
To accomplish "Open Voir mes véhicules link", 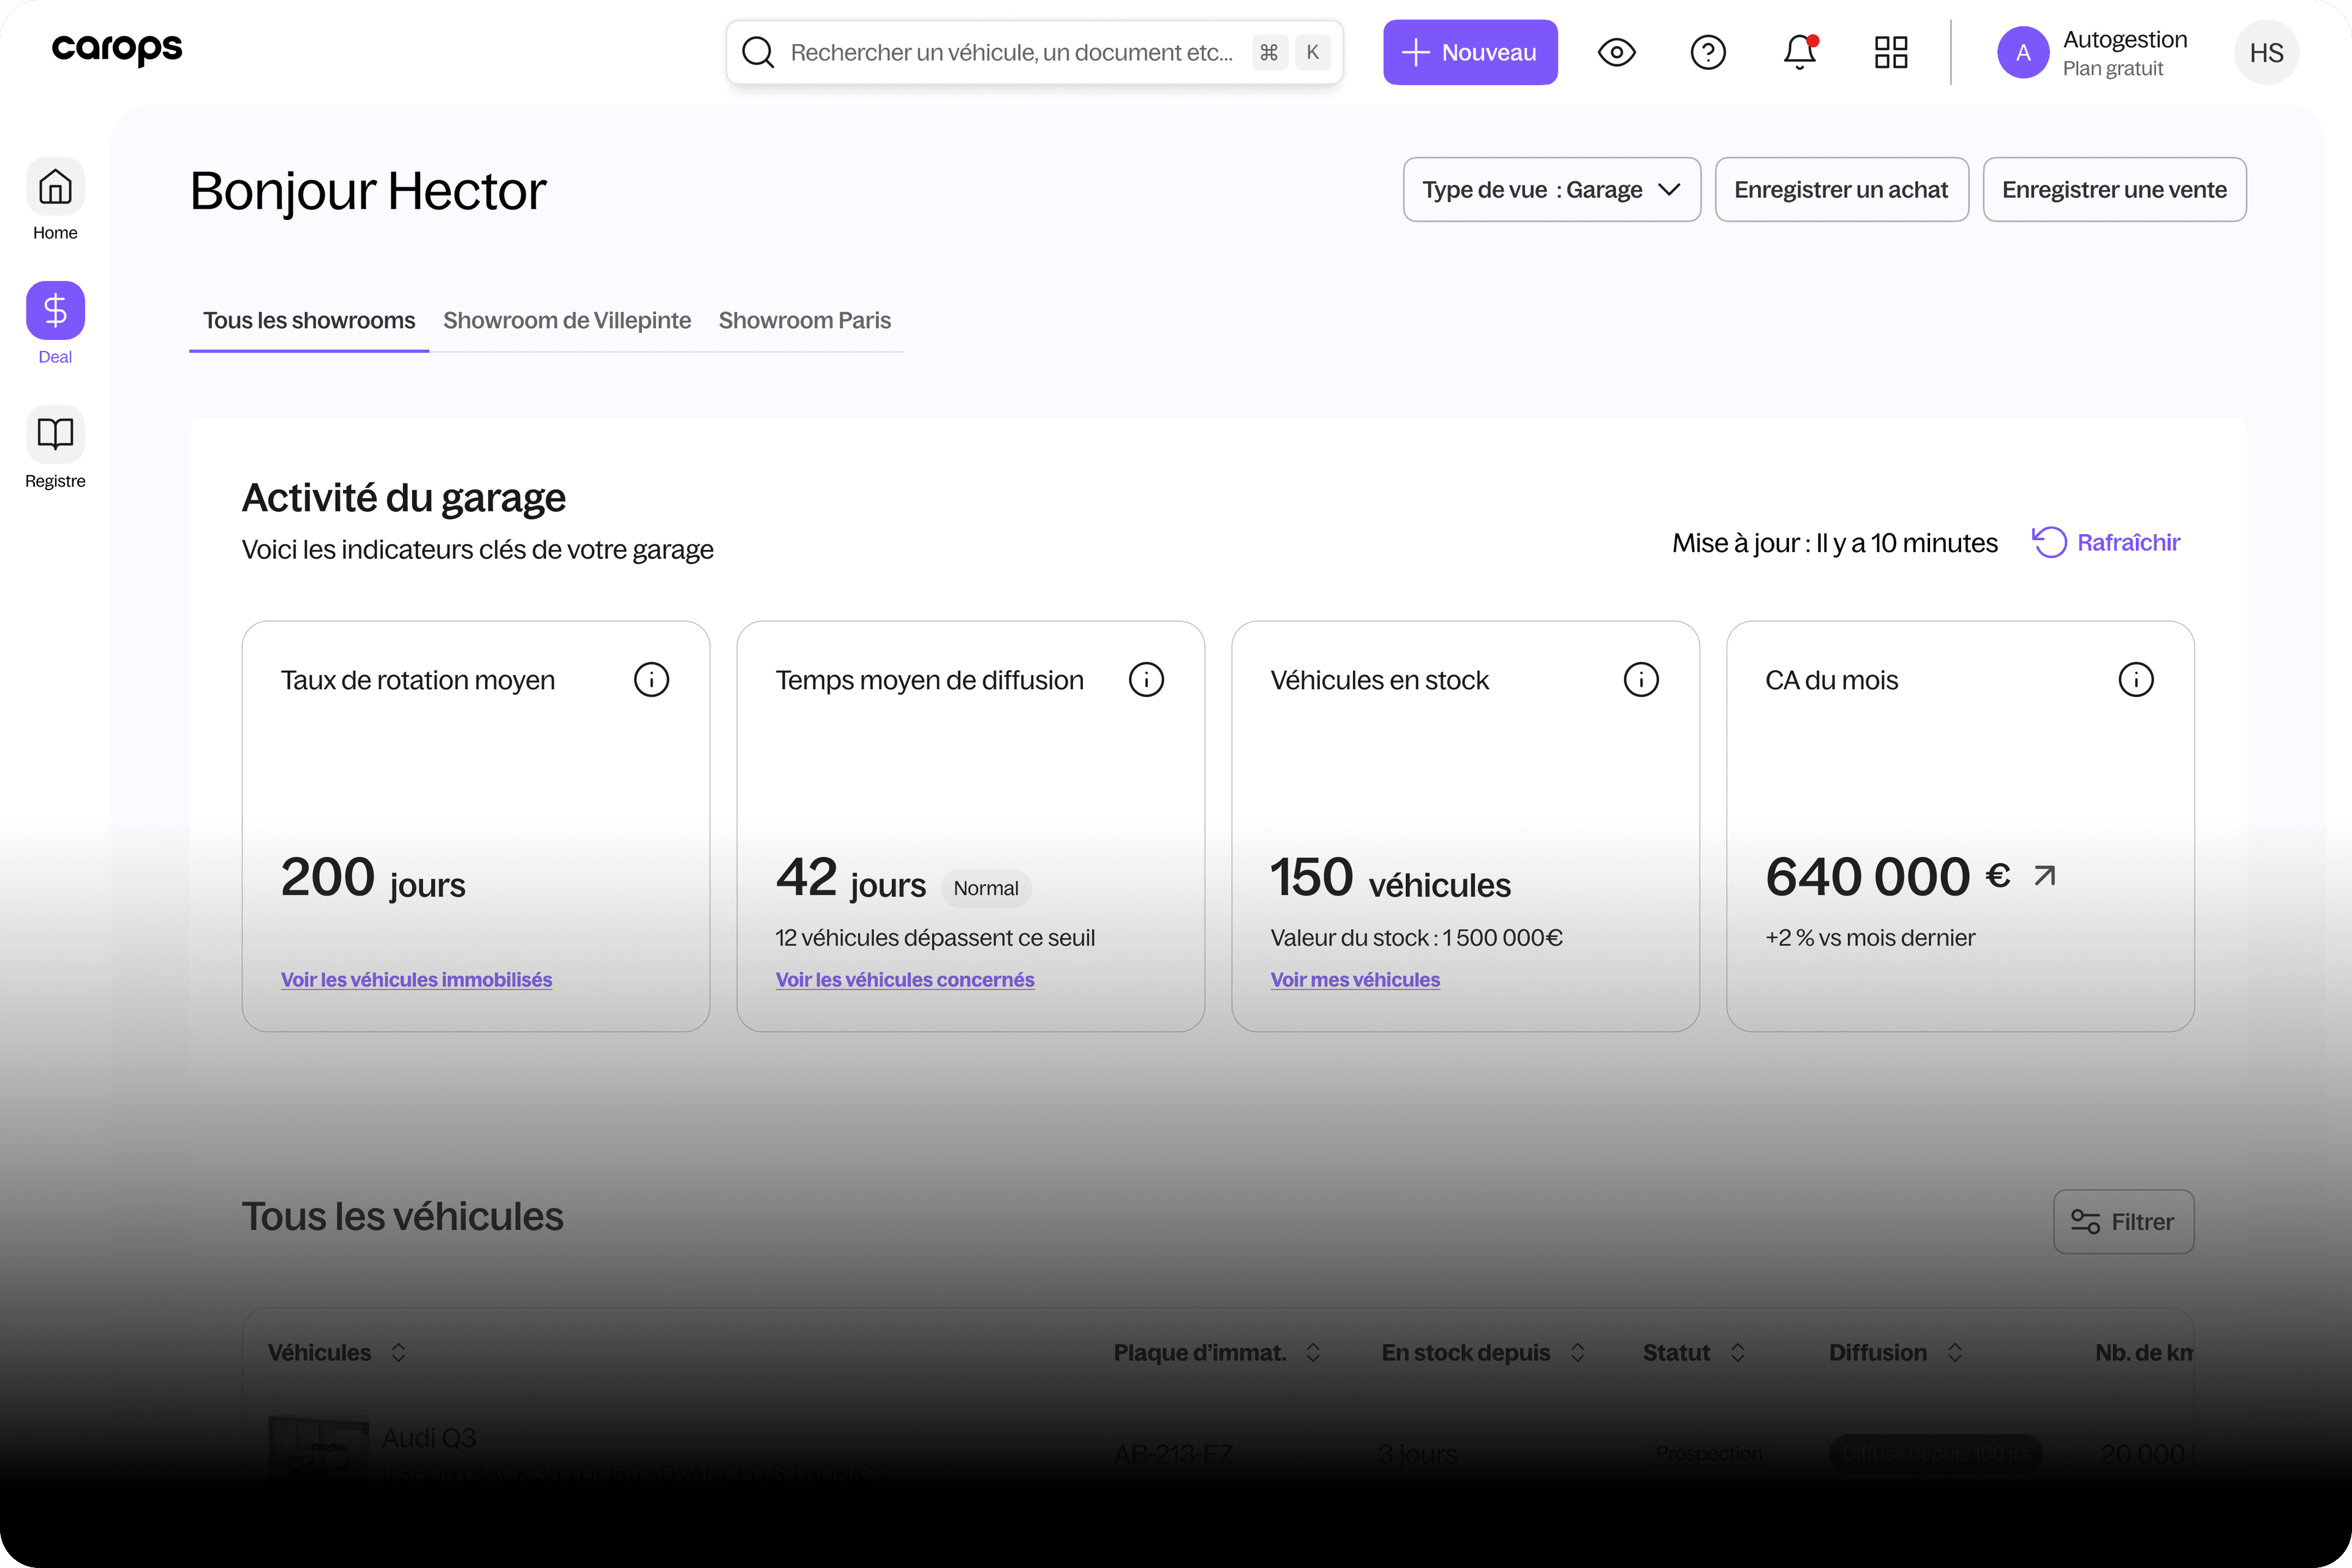I will (1355, 980).
